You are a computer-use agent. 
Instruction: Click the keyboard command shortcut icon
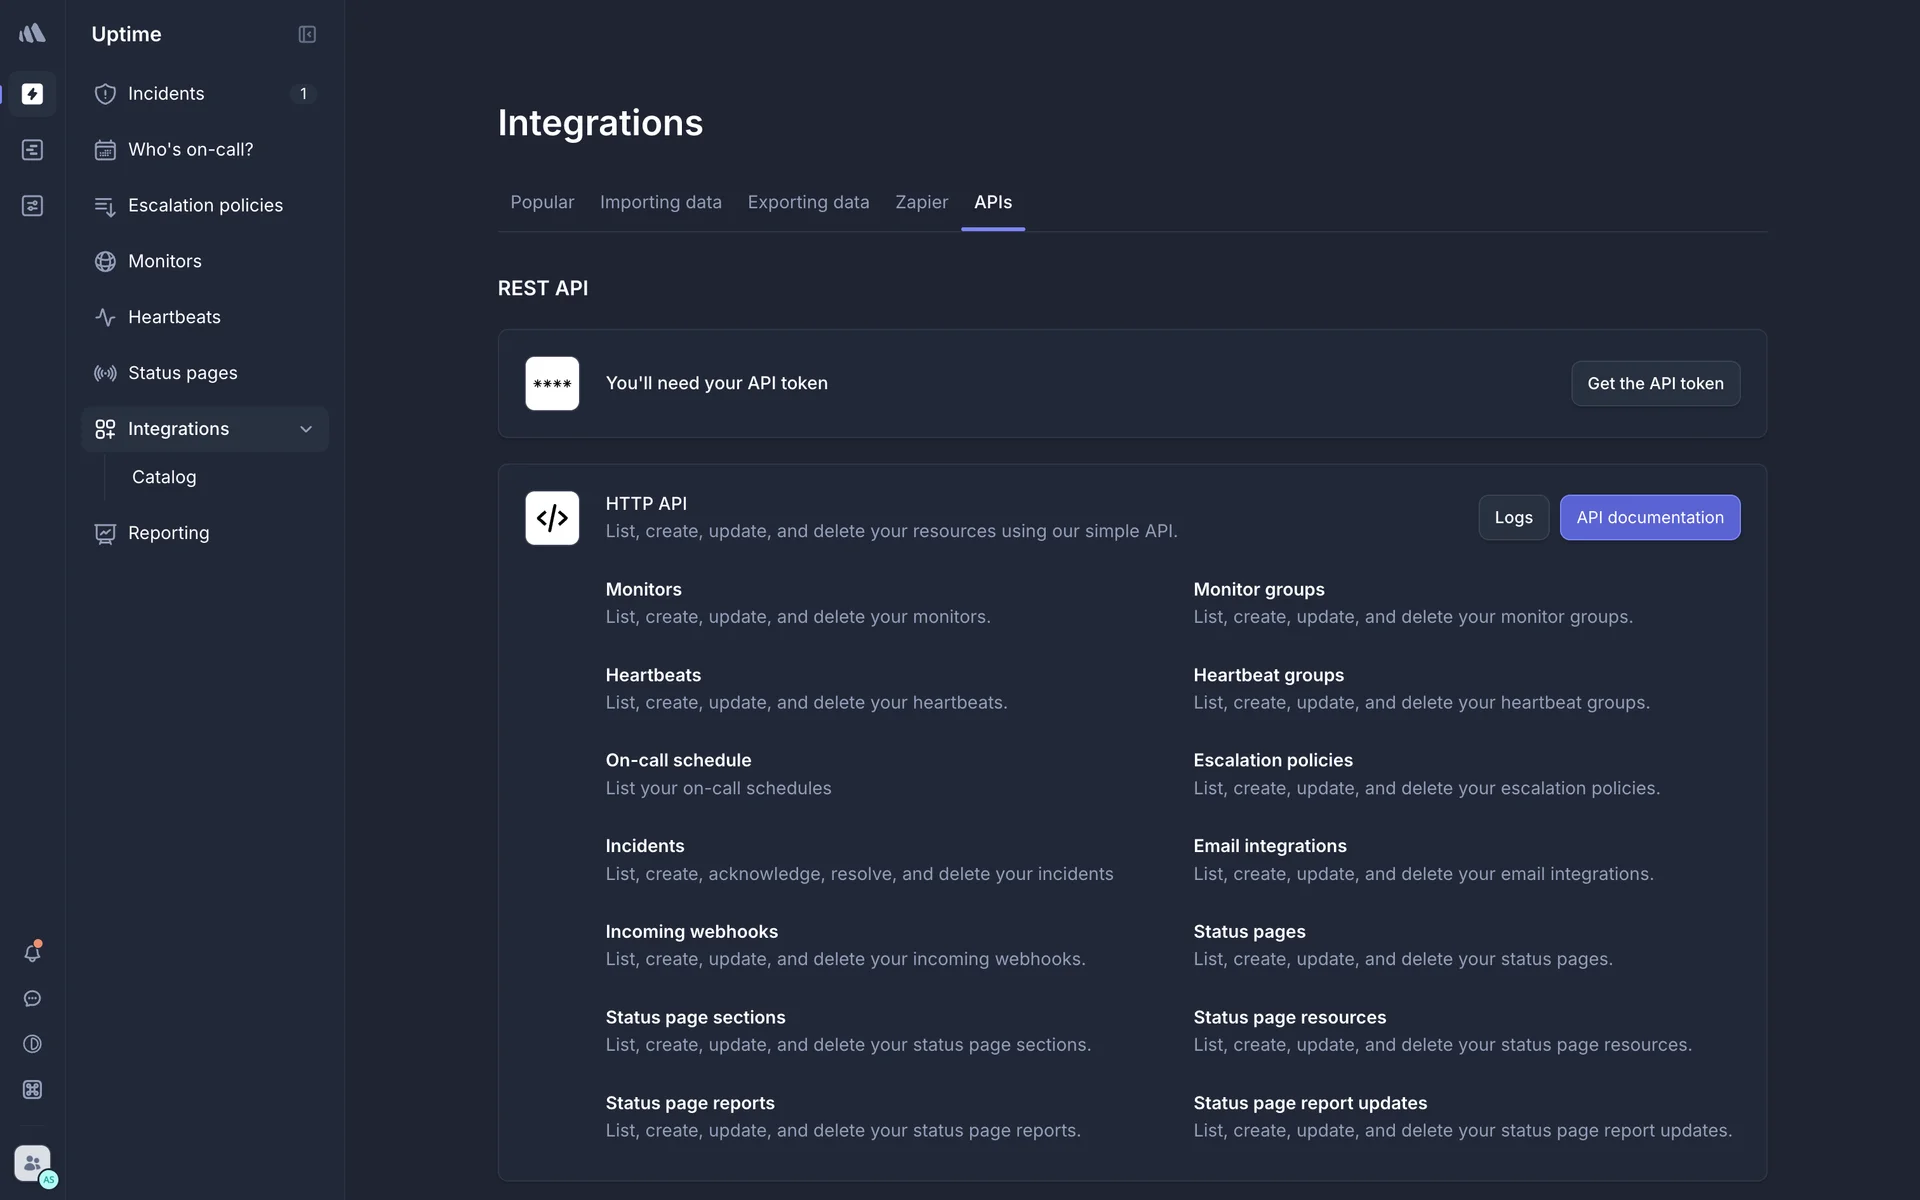[x=32, y=1090]
